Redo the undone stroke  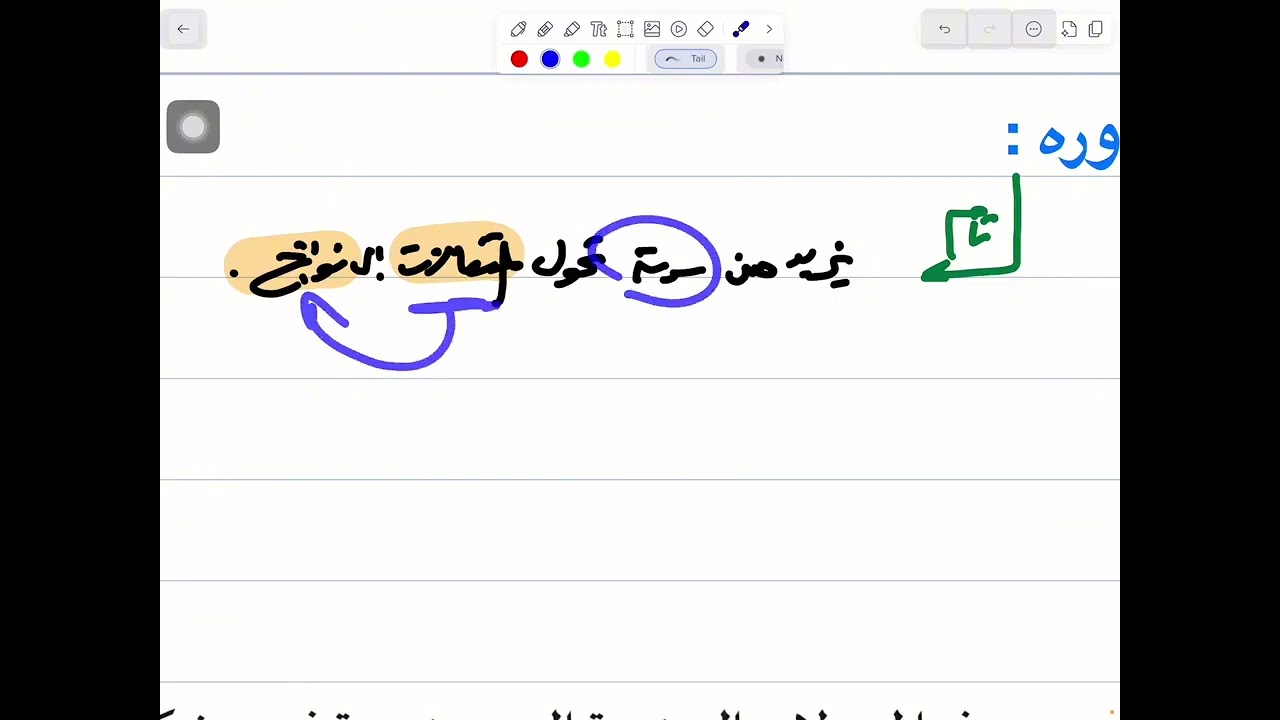pyautogui.click(x=989, y=29)
